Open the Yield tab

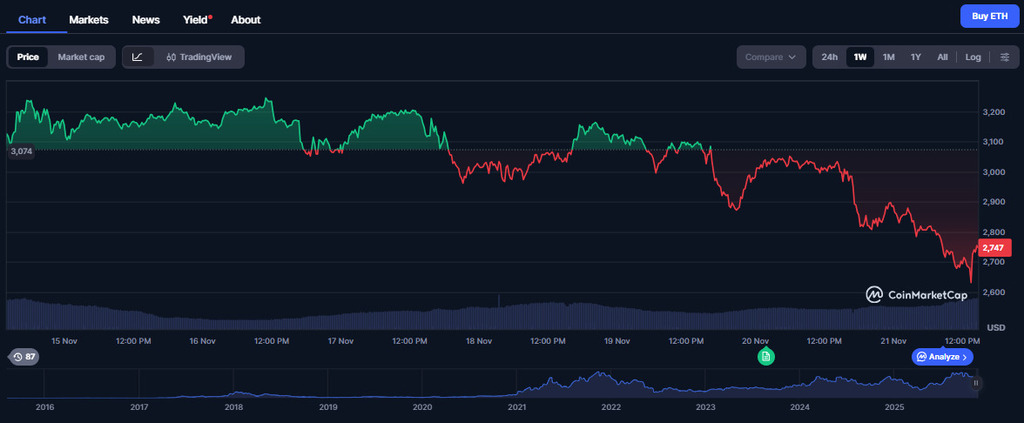(196, 19)
